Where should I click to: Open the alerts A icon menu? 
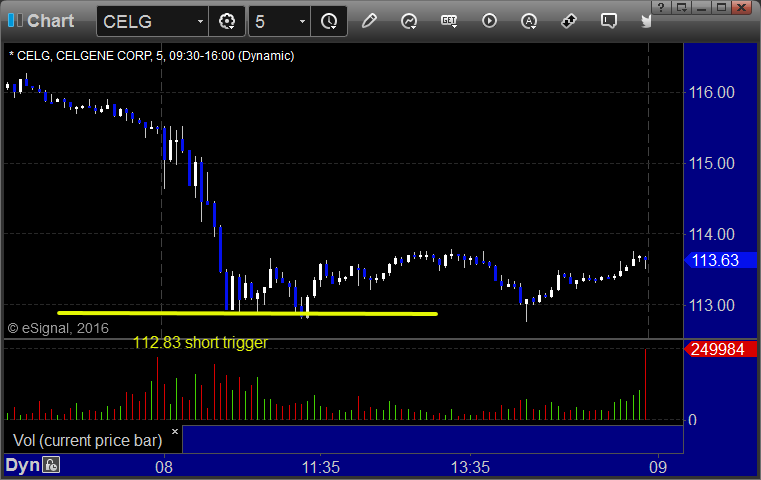click(529, 21)
